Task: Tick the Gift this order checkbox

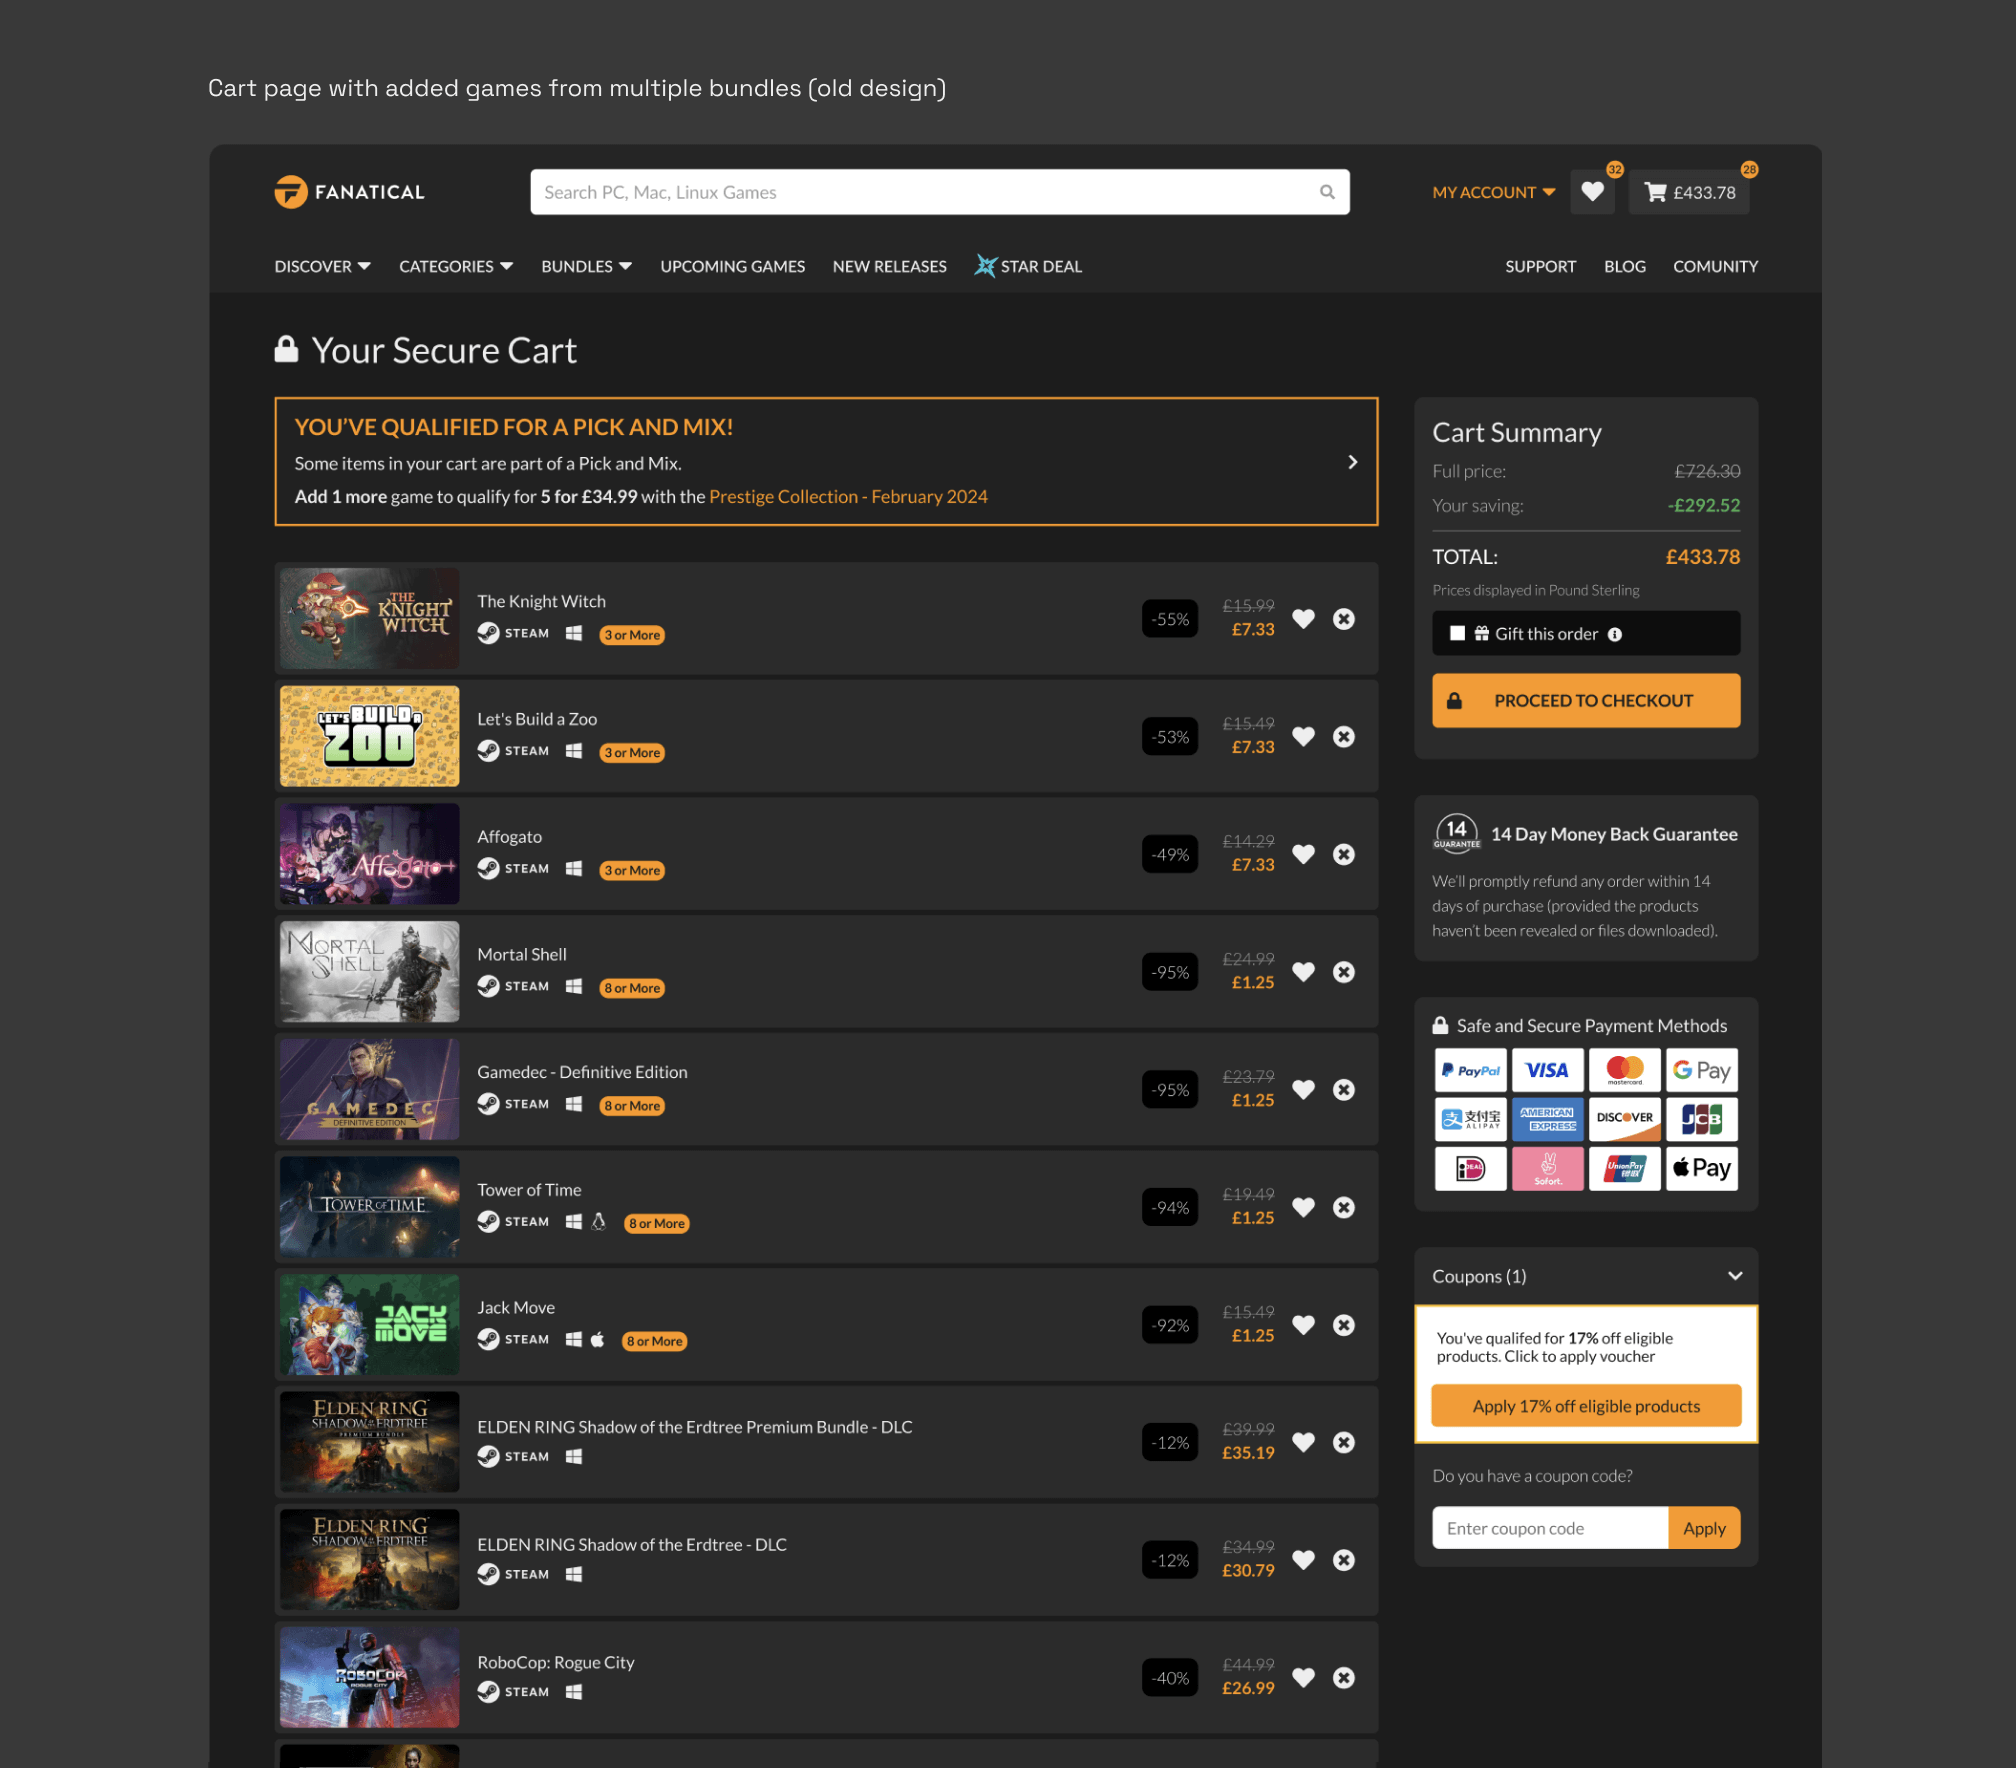Action: pyautogui.click(x=1457, y=634)
